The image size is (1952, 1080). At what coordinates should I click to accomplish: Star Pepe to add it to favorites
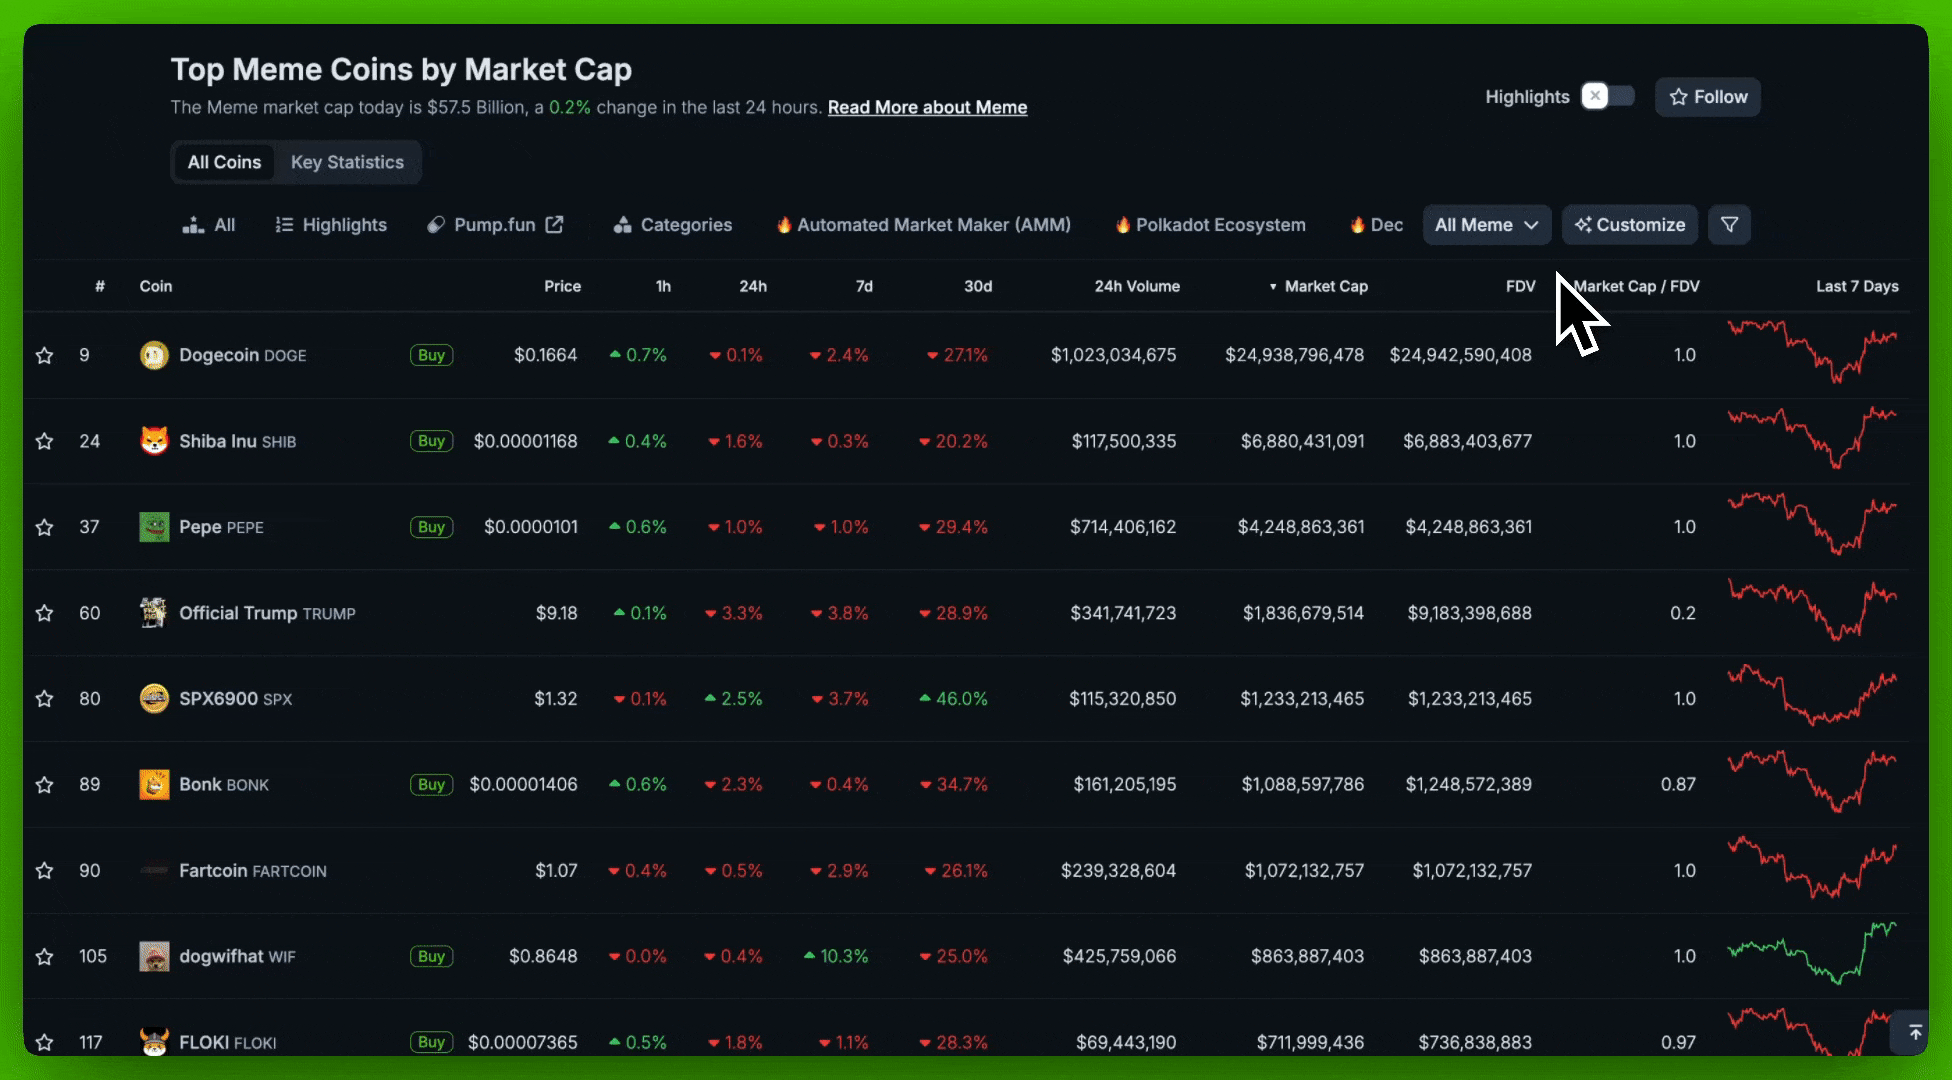click(x=44, y=527)
